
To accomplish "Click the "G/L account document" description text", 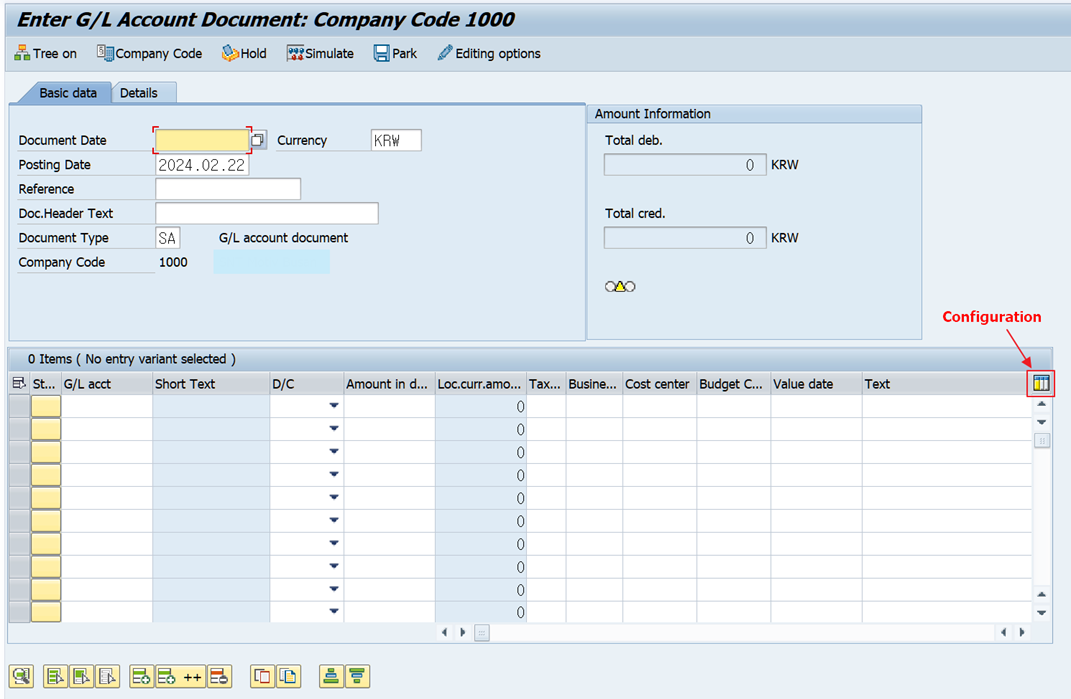I will (x=283, y=238).
